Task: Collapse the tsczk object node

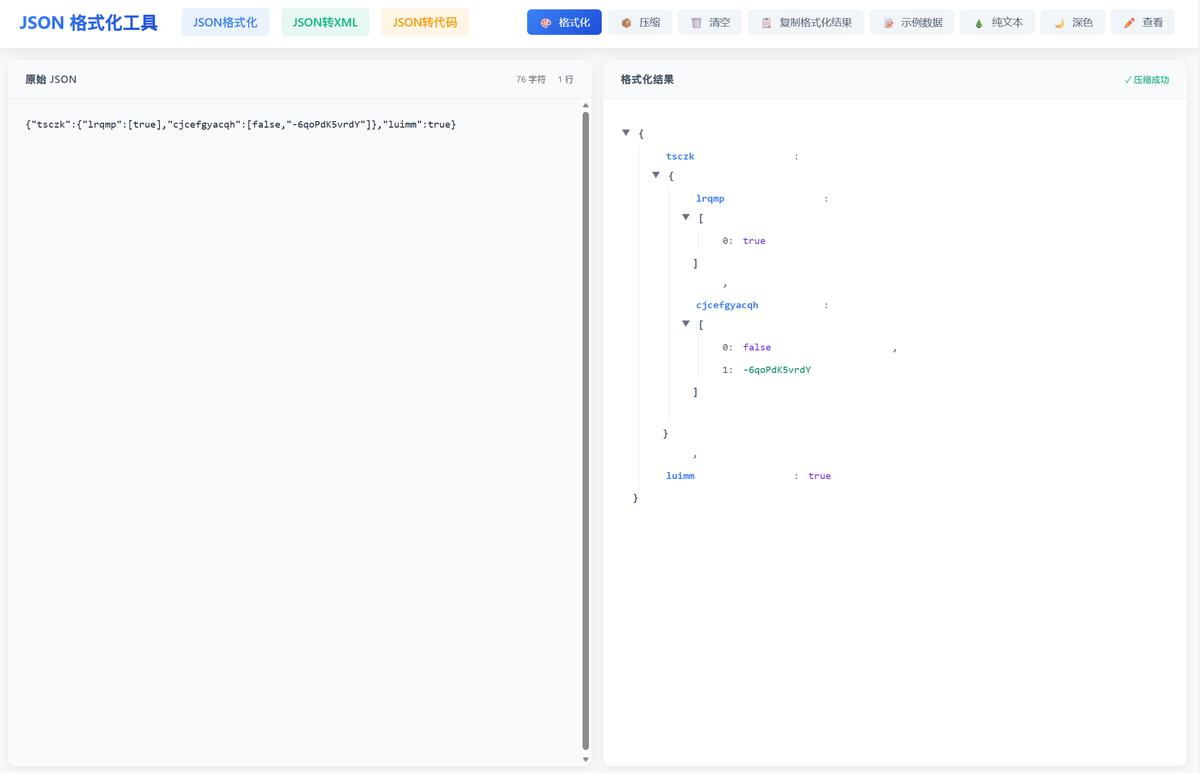Action: (656, 175)
